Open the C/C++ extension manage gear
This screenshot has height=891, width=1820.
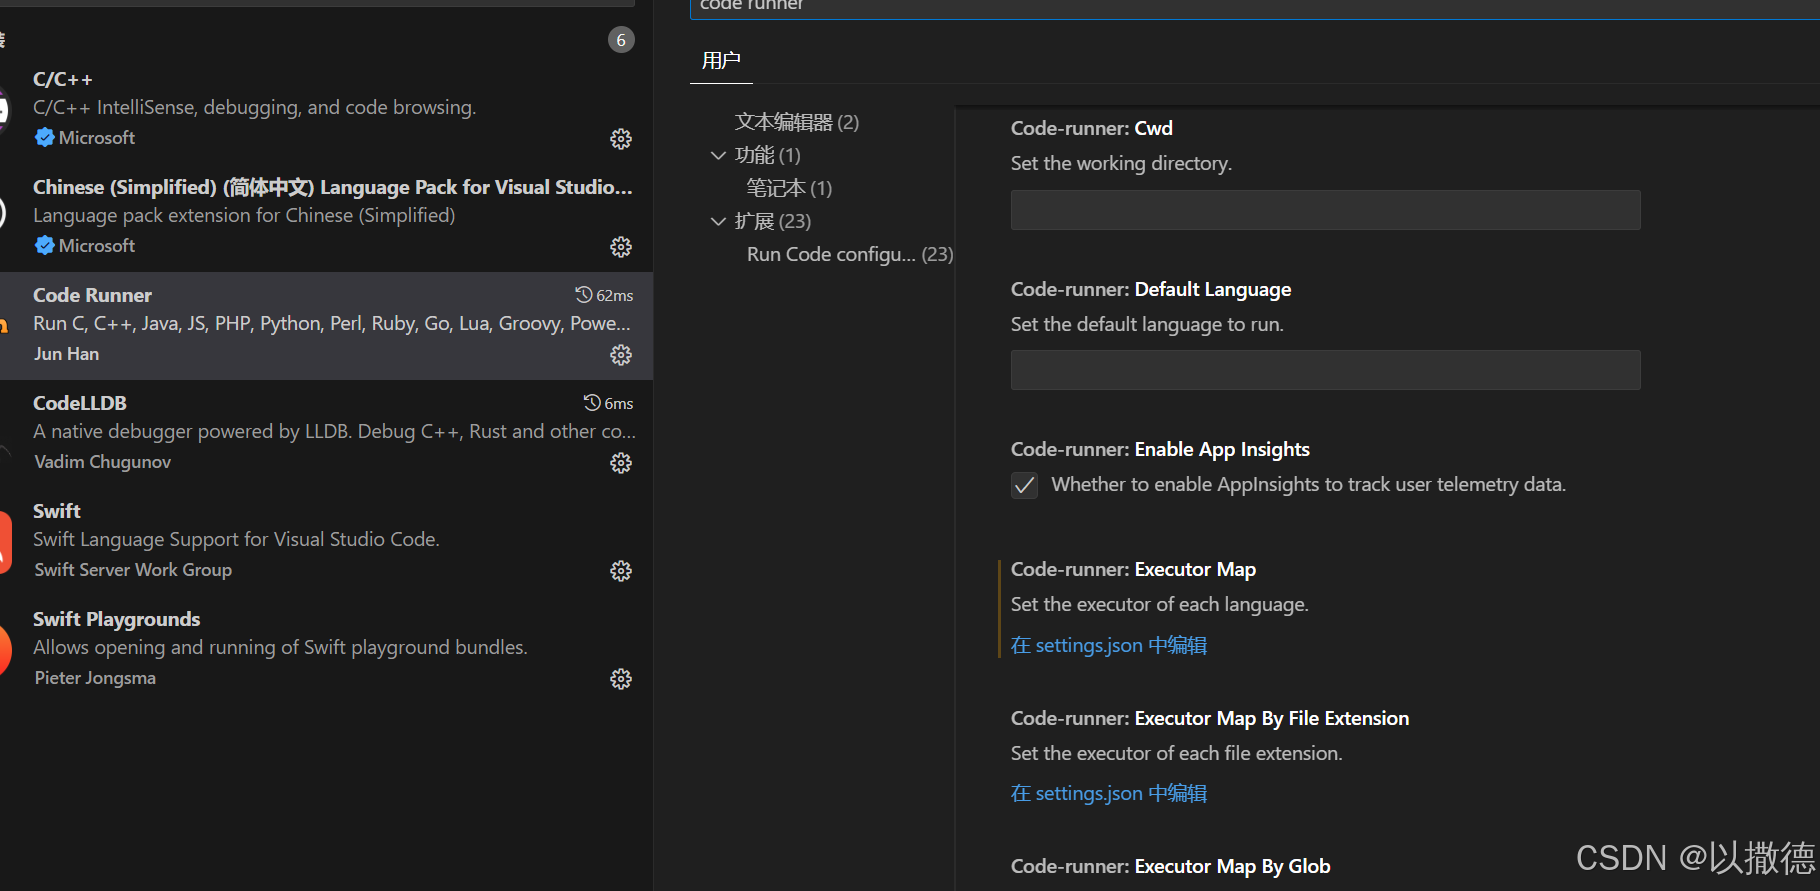621,139
